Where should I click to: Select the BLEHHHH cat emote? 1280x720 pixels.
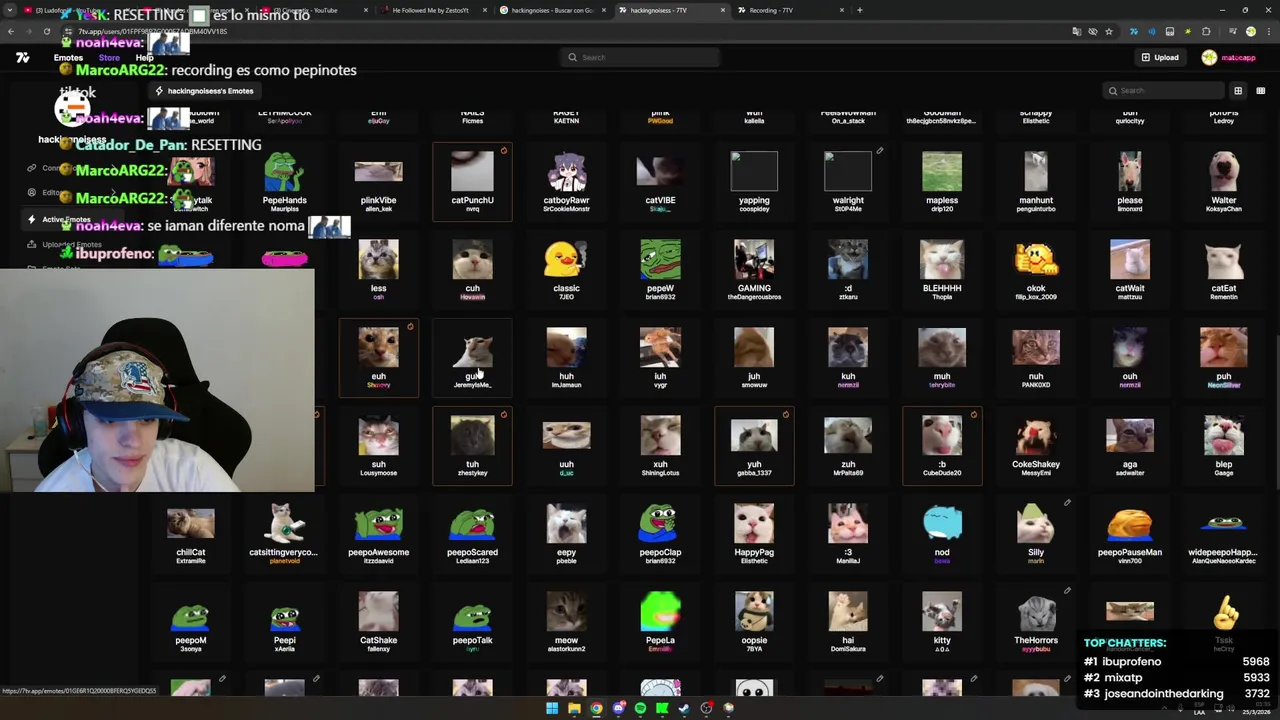[942, 268]
